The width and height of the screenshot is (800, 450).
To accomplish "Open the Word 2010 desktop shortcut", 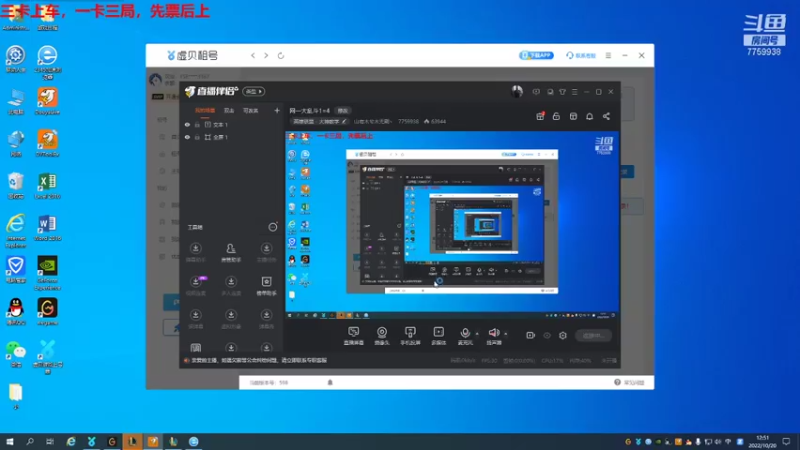I will point(47,228).
